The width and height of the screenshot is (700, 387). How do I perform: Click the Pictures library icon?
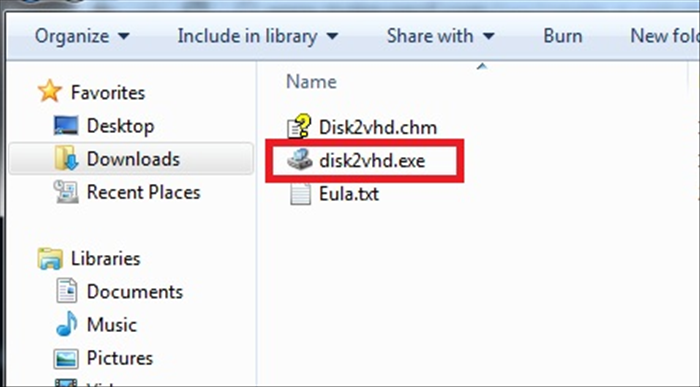pyautogui.click(x=66, y=358)
